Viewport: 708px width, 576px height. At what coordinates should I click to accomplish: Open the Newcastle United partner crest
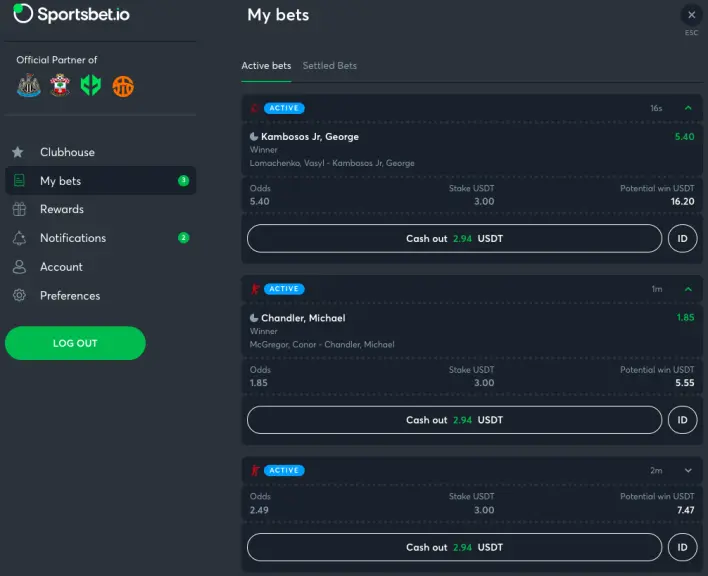[29, 85]
